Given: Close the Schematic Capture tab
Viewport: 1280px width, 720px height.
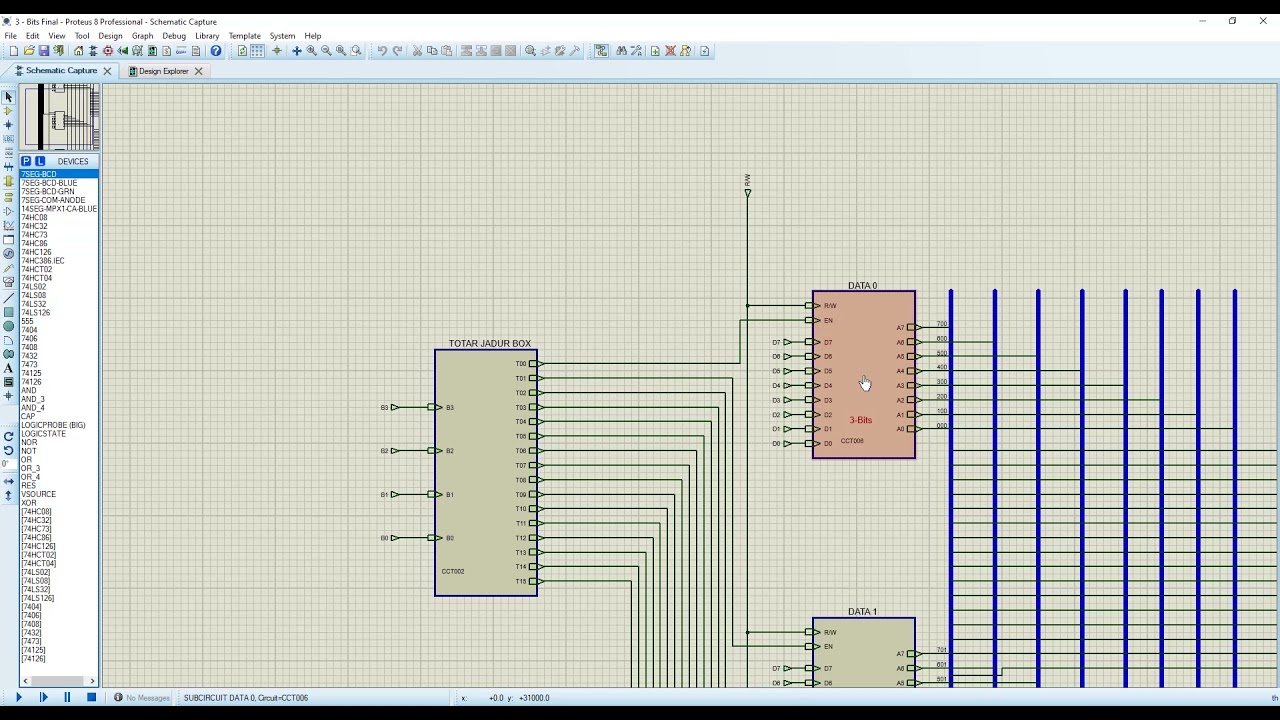Looking at the screenshot, I should 107,71.
